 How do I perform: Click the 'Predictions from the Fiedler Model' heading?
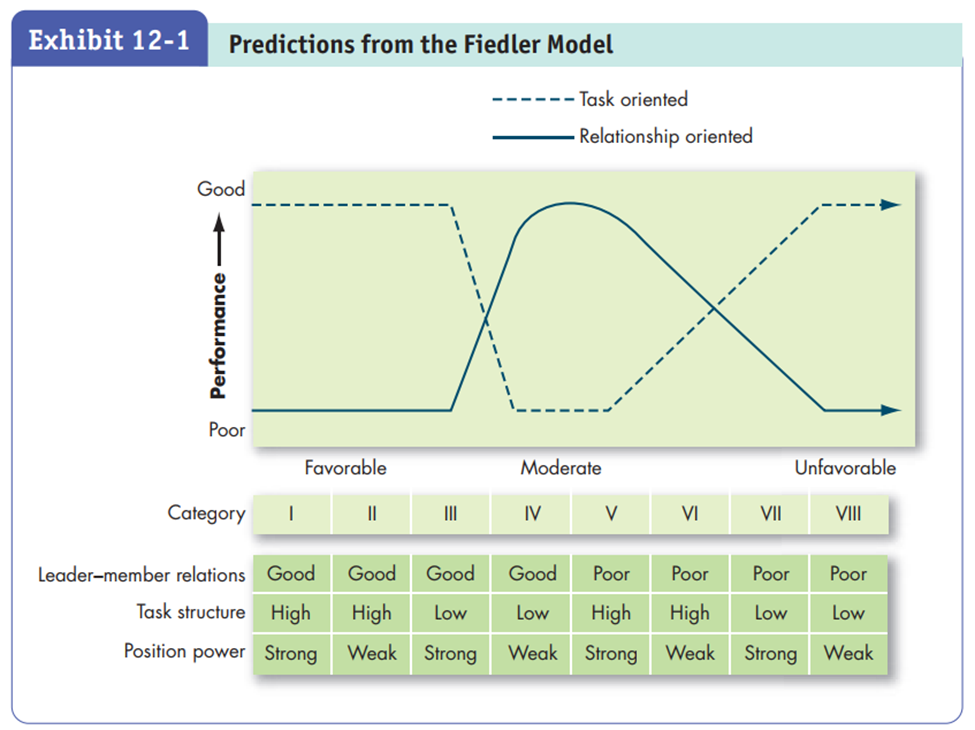pos(420,45)
